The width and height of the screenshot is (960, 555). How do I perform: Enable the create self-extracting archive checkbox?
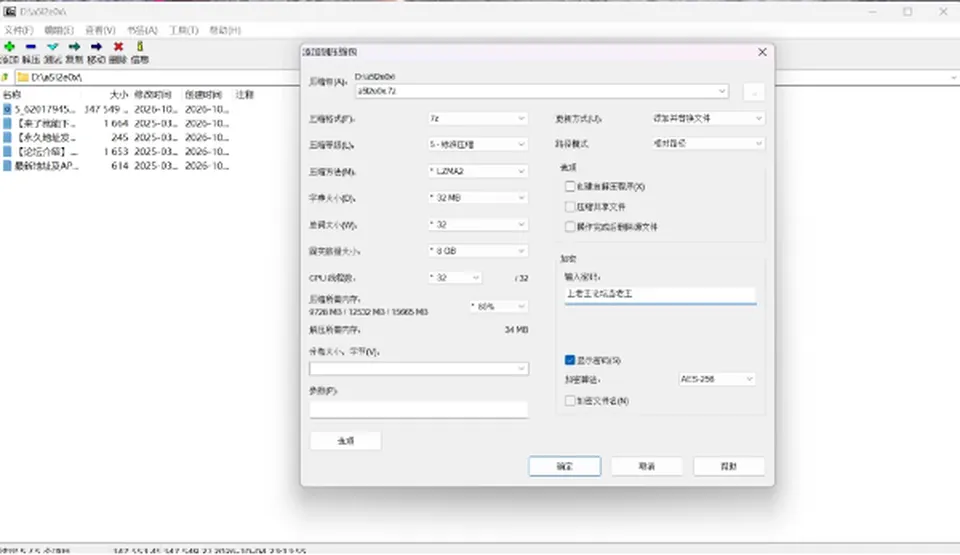click(x=570, y=186)
